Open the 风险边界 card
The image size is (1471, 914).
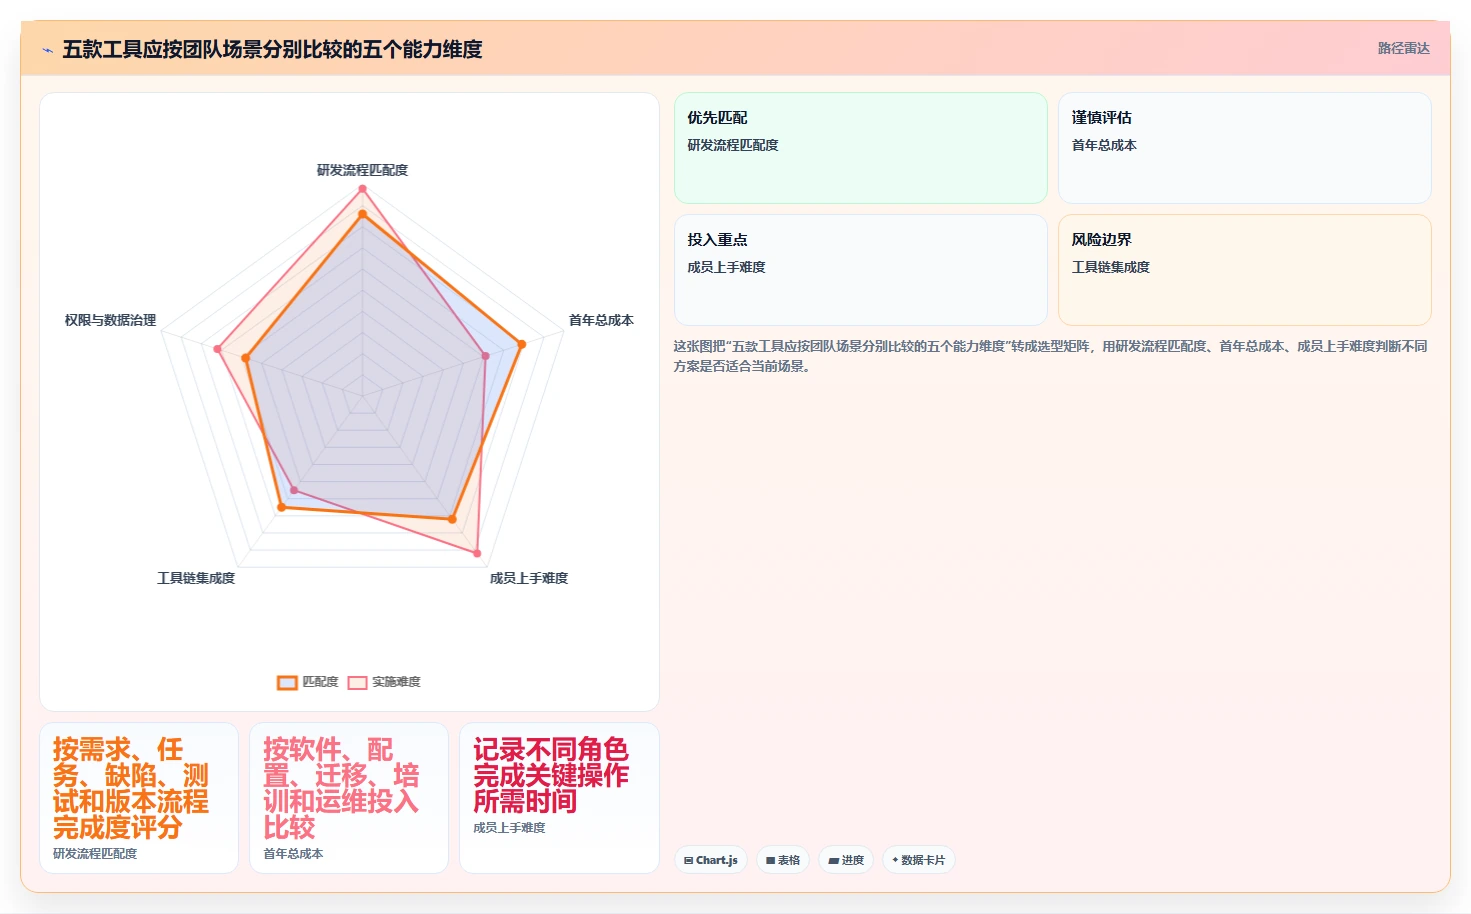click(1244, 270)
